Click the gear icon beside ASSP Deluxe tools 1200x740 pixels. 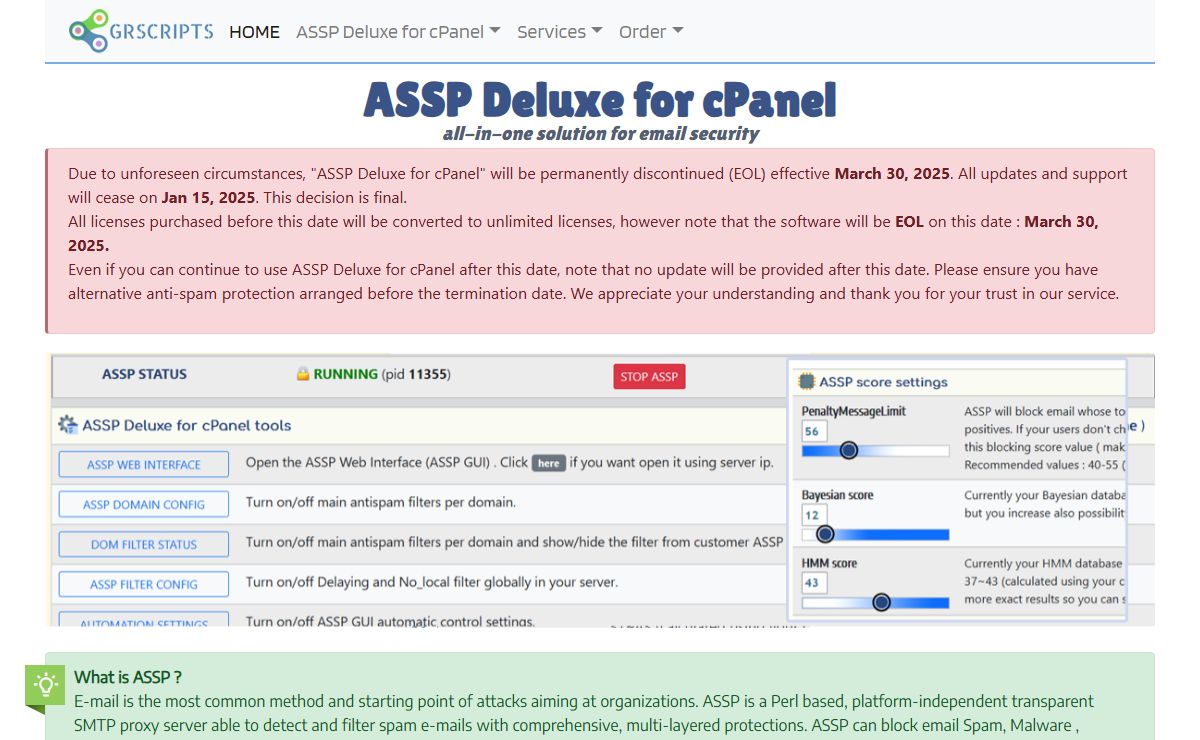point(68,425)
